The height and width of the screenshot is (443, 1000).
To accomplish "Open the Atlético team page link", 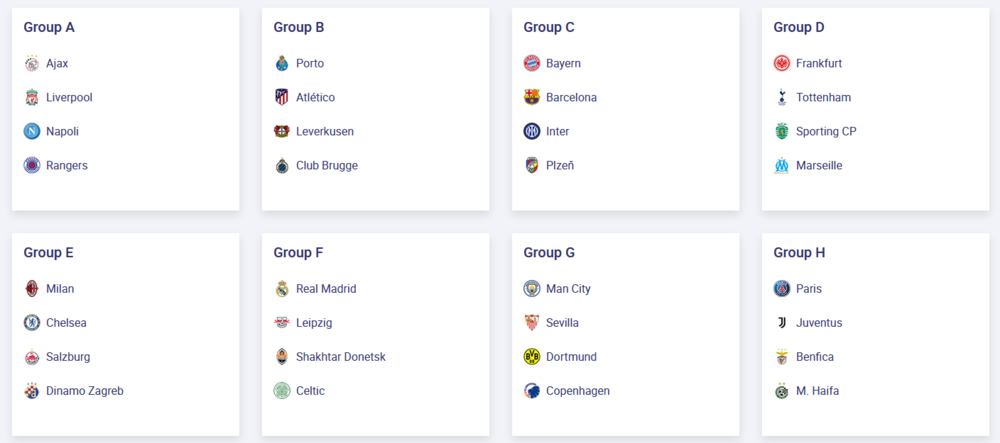I will click(315, 98).
